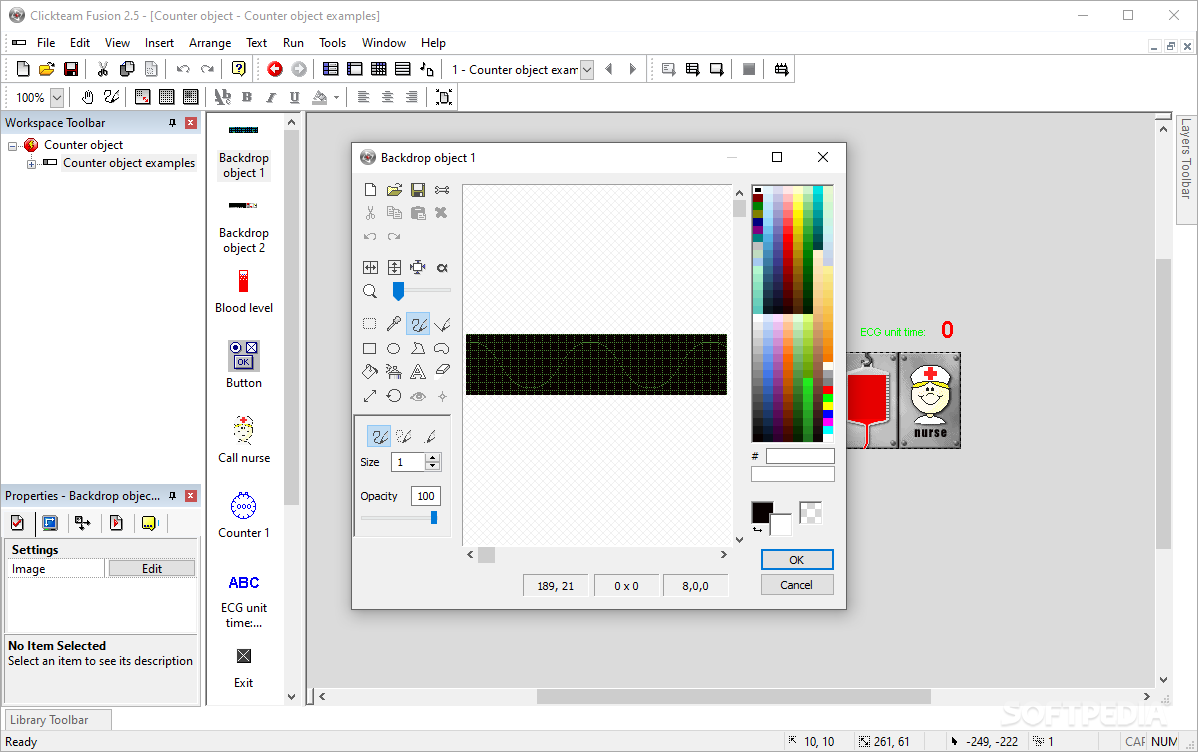Screen dimensions: 1198x752
Task: Click the Edit button for Image property
Action: pyautogui.click(x=152, y=569)
